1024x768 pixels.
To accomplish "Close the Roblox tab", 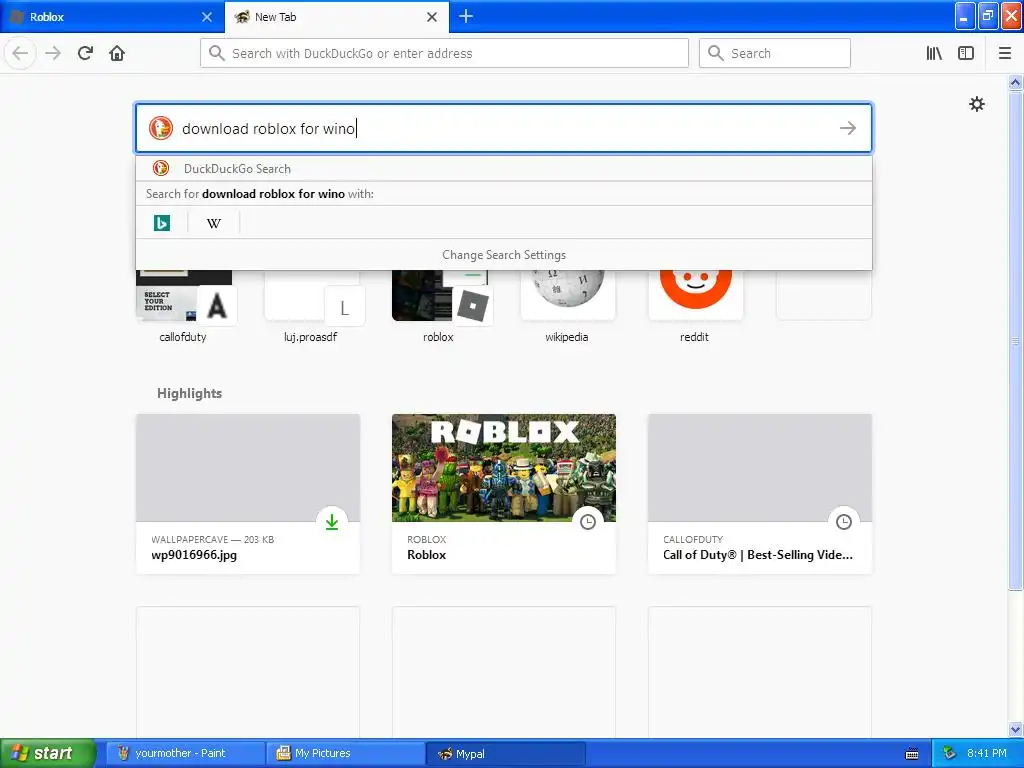I will tap(207, 17).
